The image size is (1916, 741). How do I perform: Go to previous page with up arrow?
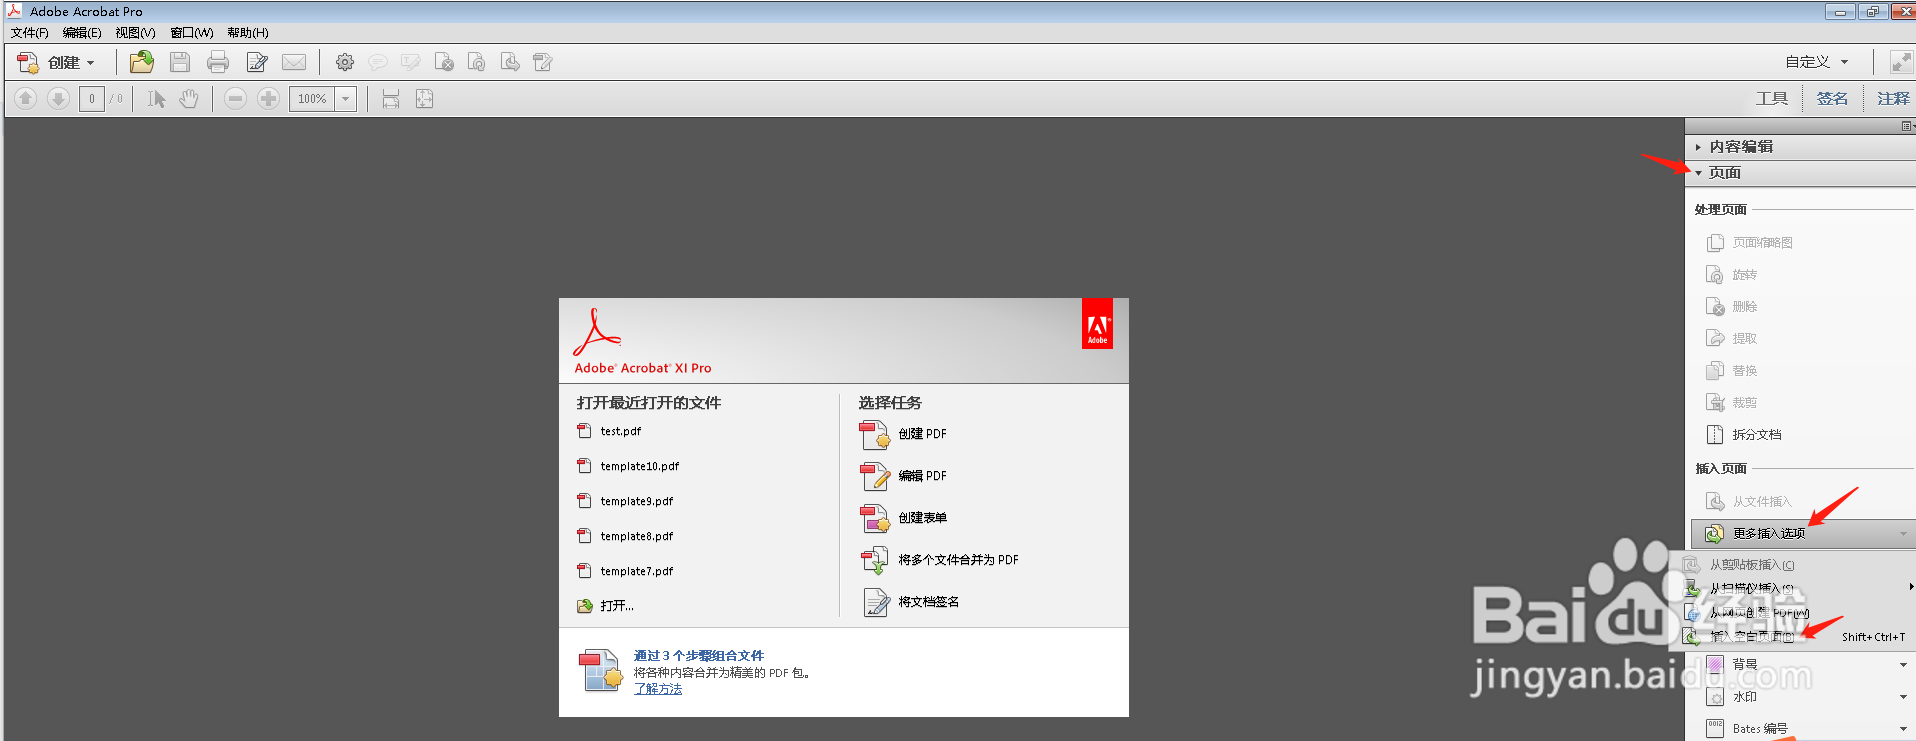click(26, 98)
